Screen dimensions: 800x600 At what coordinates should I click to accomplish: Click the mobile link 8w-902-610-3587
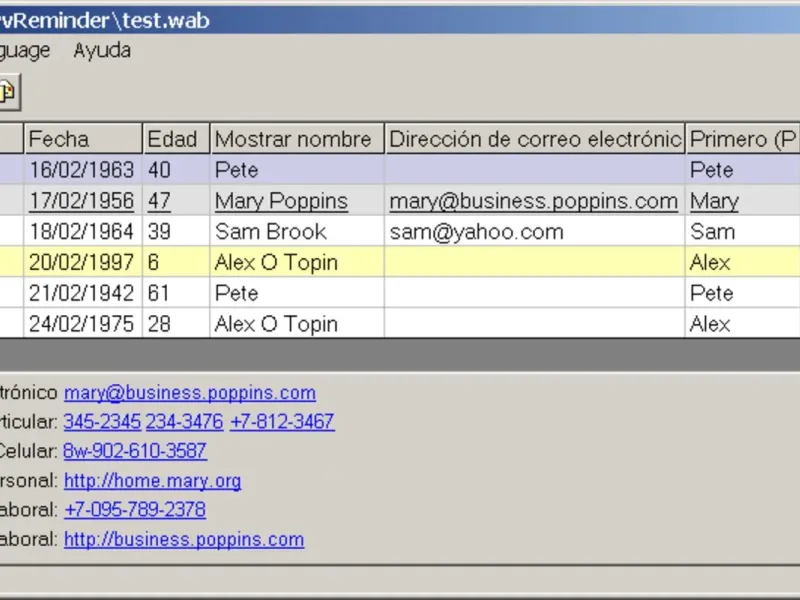pos(135,451)
